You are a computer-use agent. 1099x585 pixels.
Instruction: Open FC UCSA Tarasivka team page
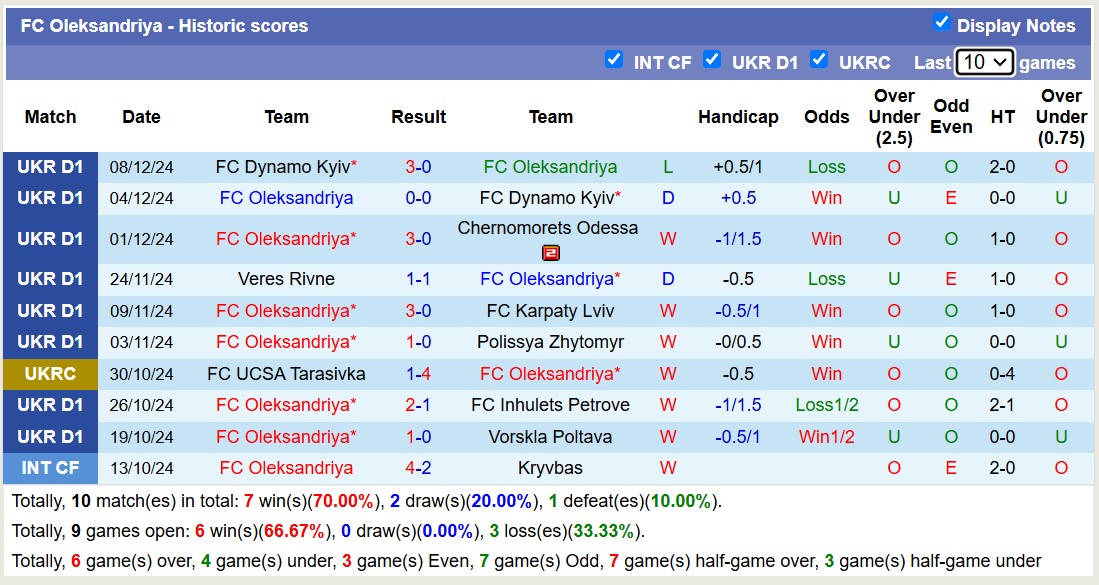286,374
